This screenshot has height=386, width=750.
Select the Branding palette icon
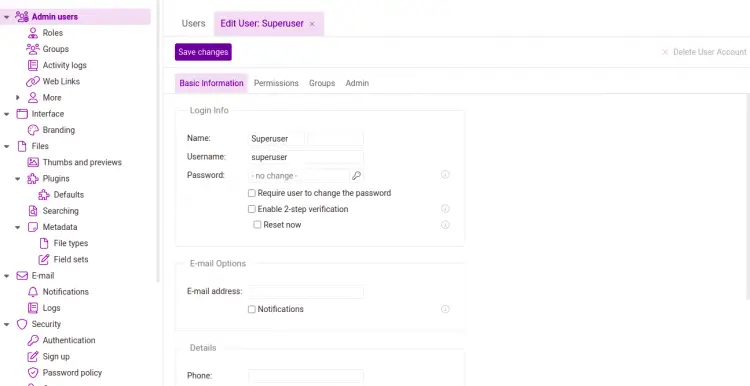coord(33,130)
